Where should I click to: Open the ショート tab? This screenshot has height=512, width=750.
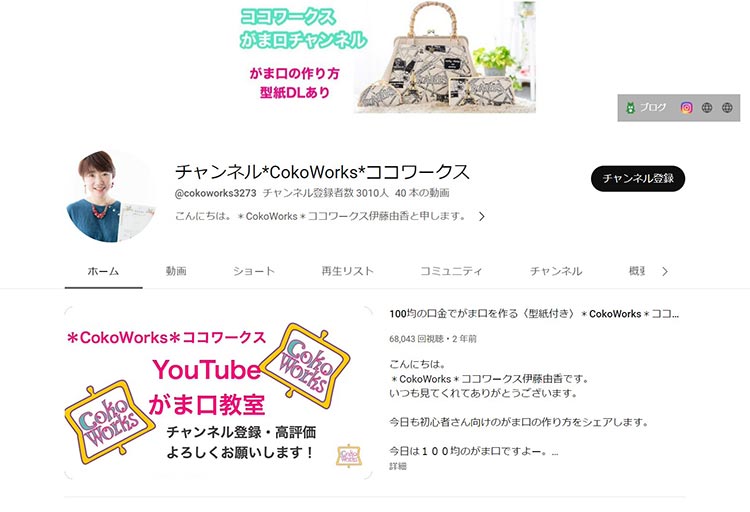click(x=254, y=271)
